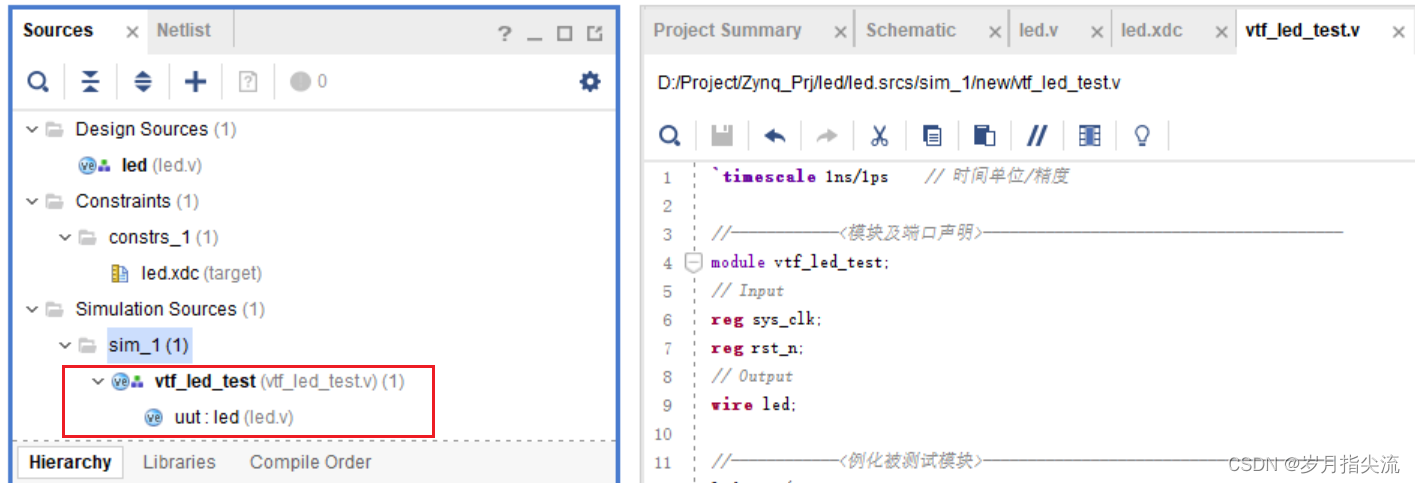Select the Libraries view tab

(179, 462)
